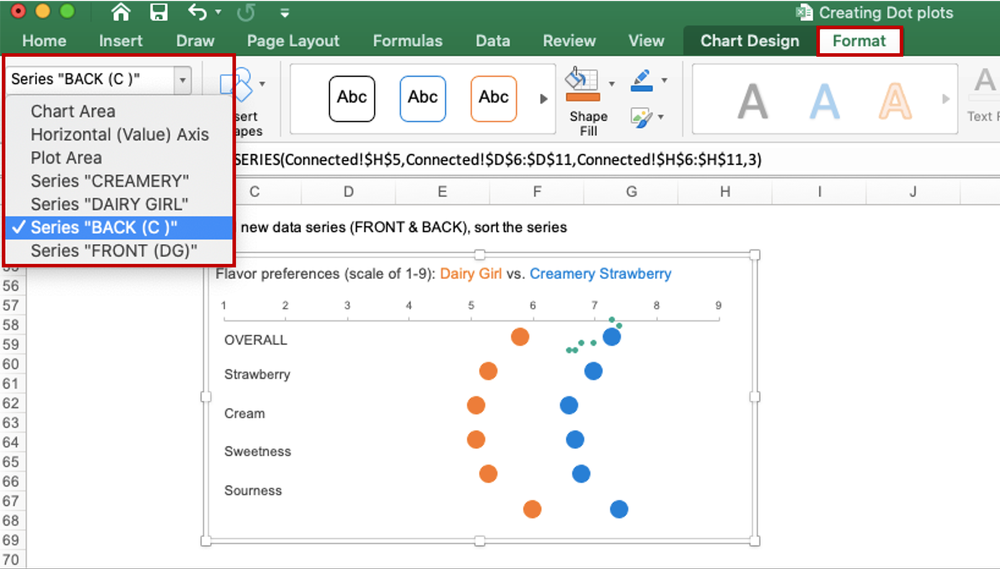Select column D header
This screenshot has width=1000, height=569.
348,191
